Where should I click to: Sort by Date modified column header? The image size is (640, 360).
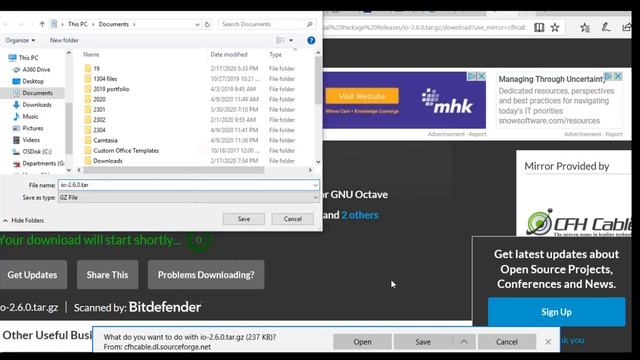(229, 54)
